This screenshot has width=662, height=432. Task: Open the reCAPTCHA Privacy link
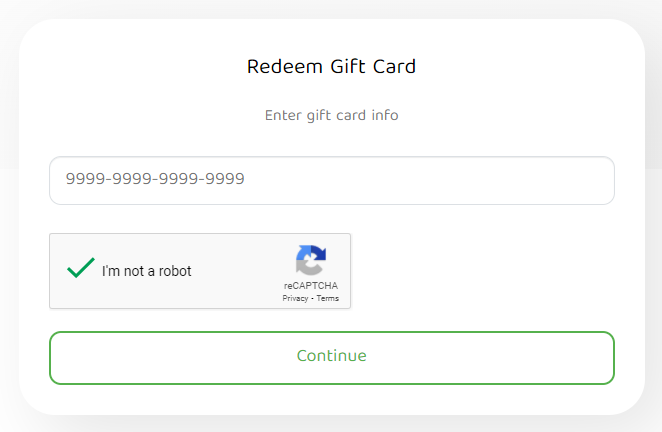pos(295,298)
